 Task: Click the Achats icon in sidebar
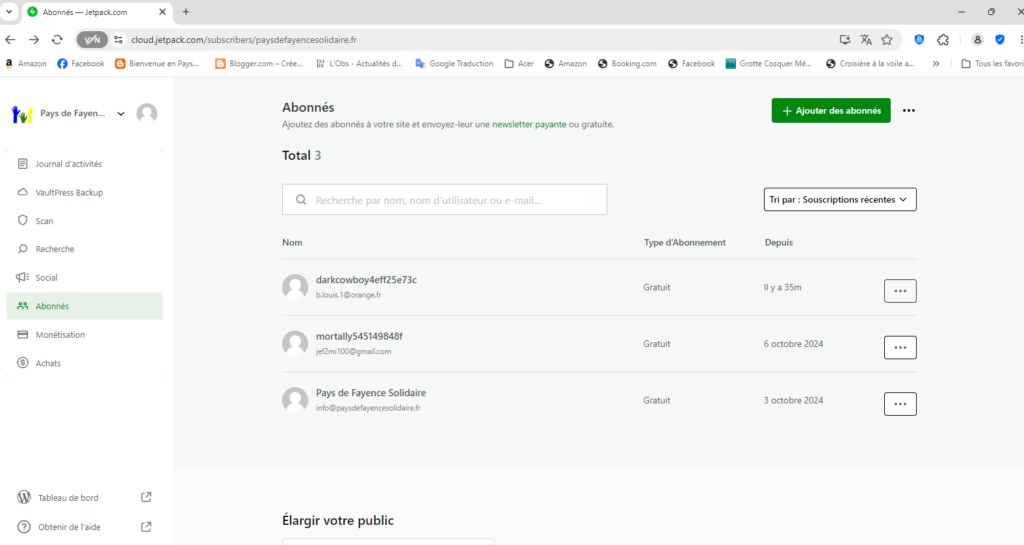(23, 363)
